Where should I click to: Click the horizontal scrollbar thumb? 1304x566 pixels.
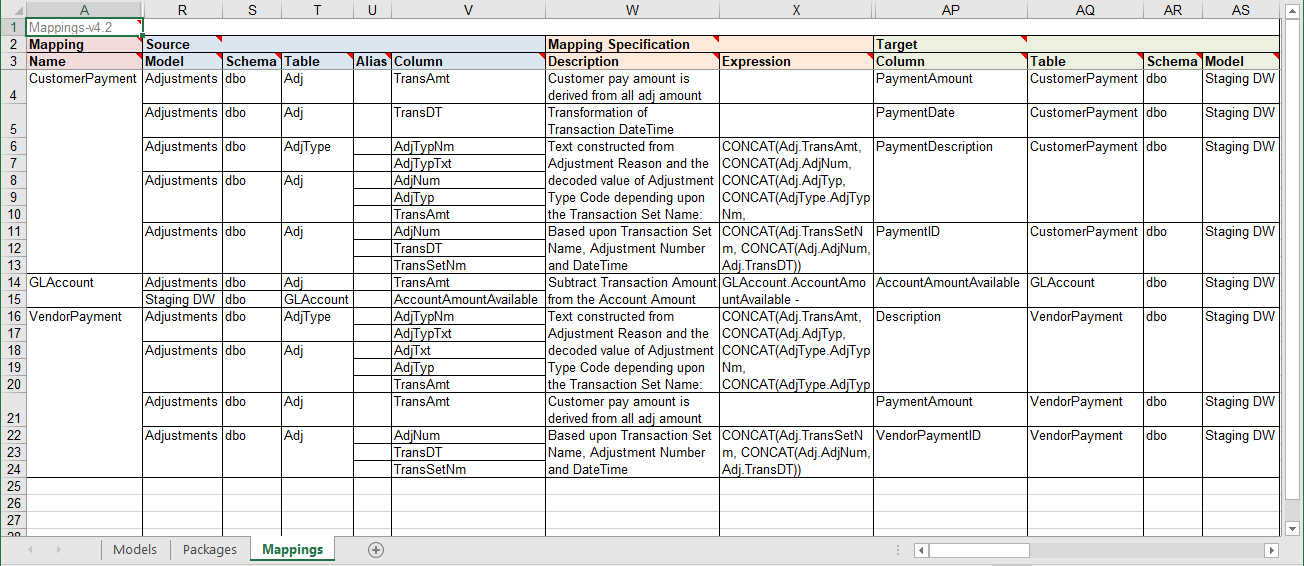(980, 550)
